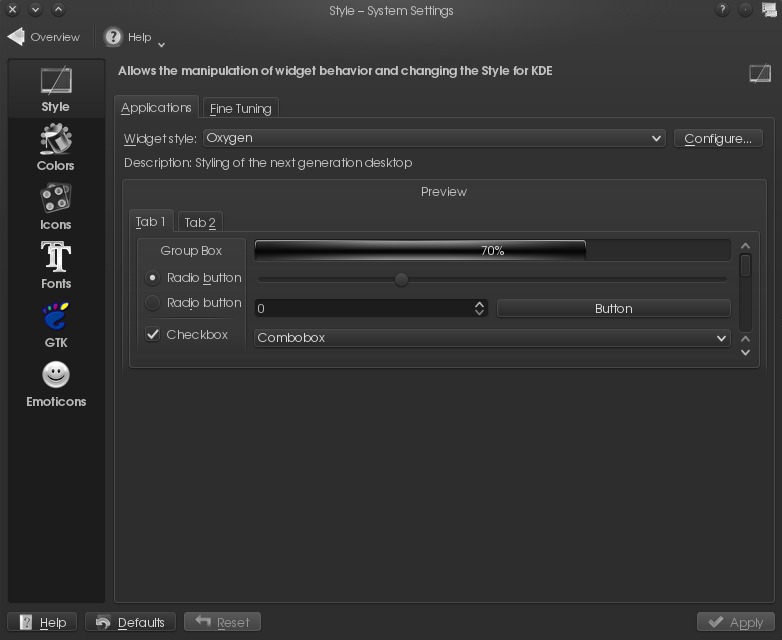The image size is (782, 640).
Task: Click the spin box up/down arrows
Action: tap(479, 308)
